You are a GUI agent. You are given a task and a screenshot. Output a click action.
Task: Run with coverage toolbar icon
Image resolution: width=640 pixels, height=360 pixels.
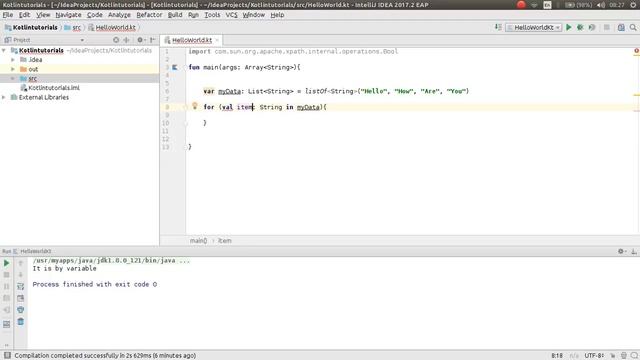click(592, 27)
